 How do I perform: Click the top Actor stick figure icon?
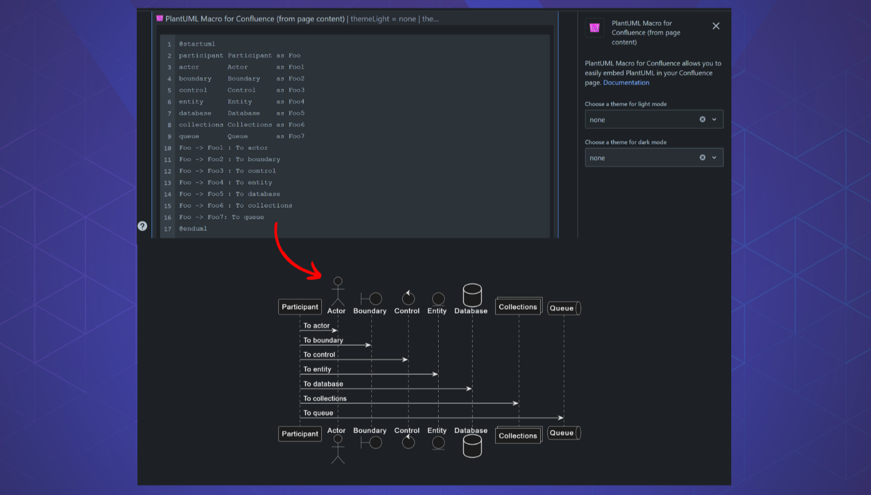coord(337,291)
